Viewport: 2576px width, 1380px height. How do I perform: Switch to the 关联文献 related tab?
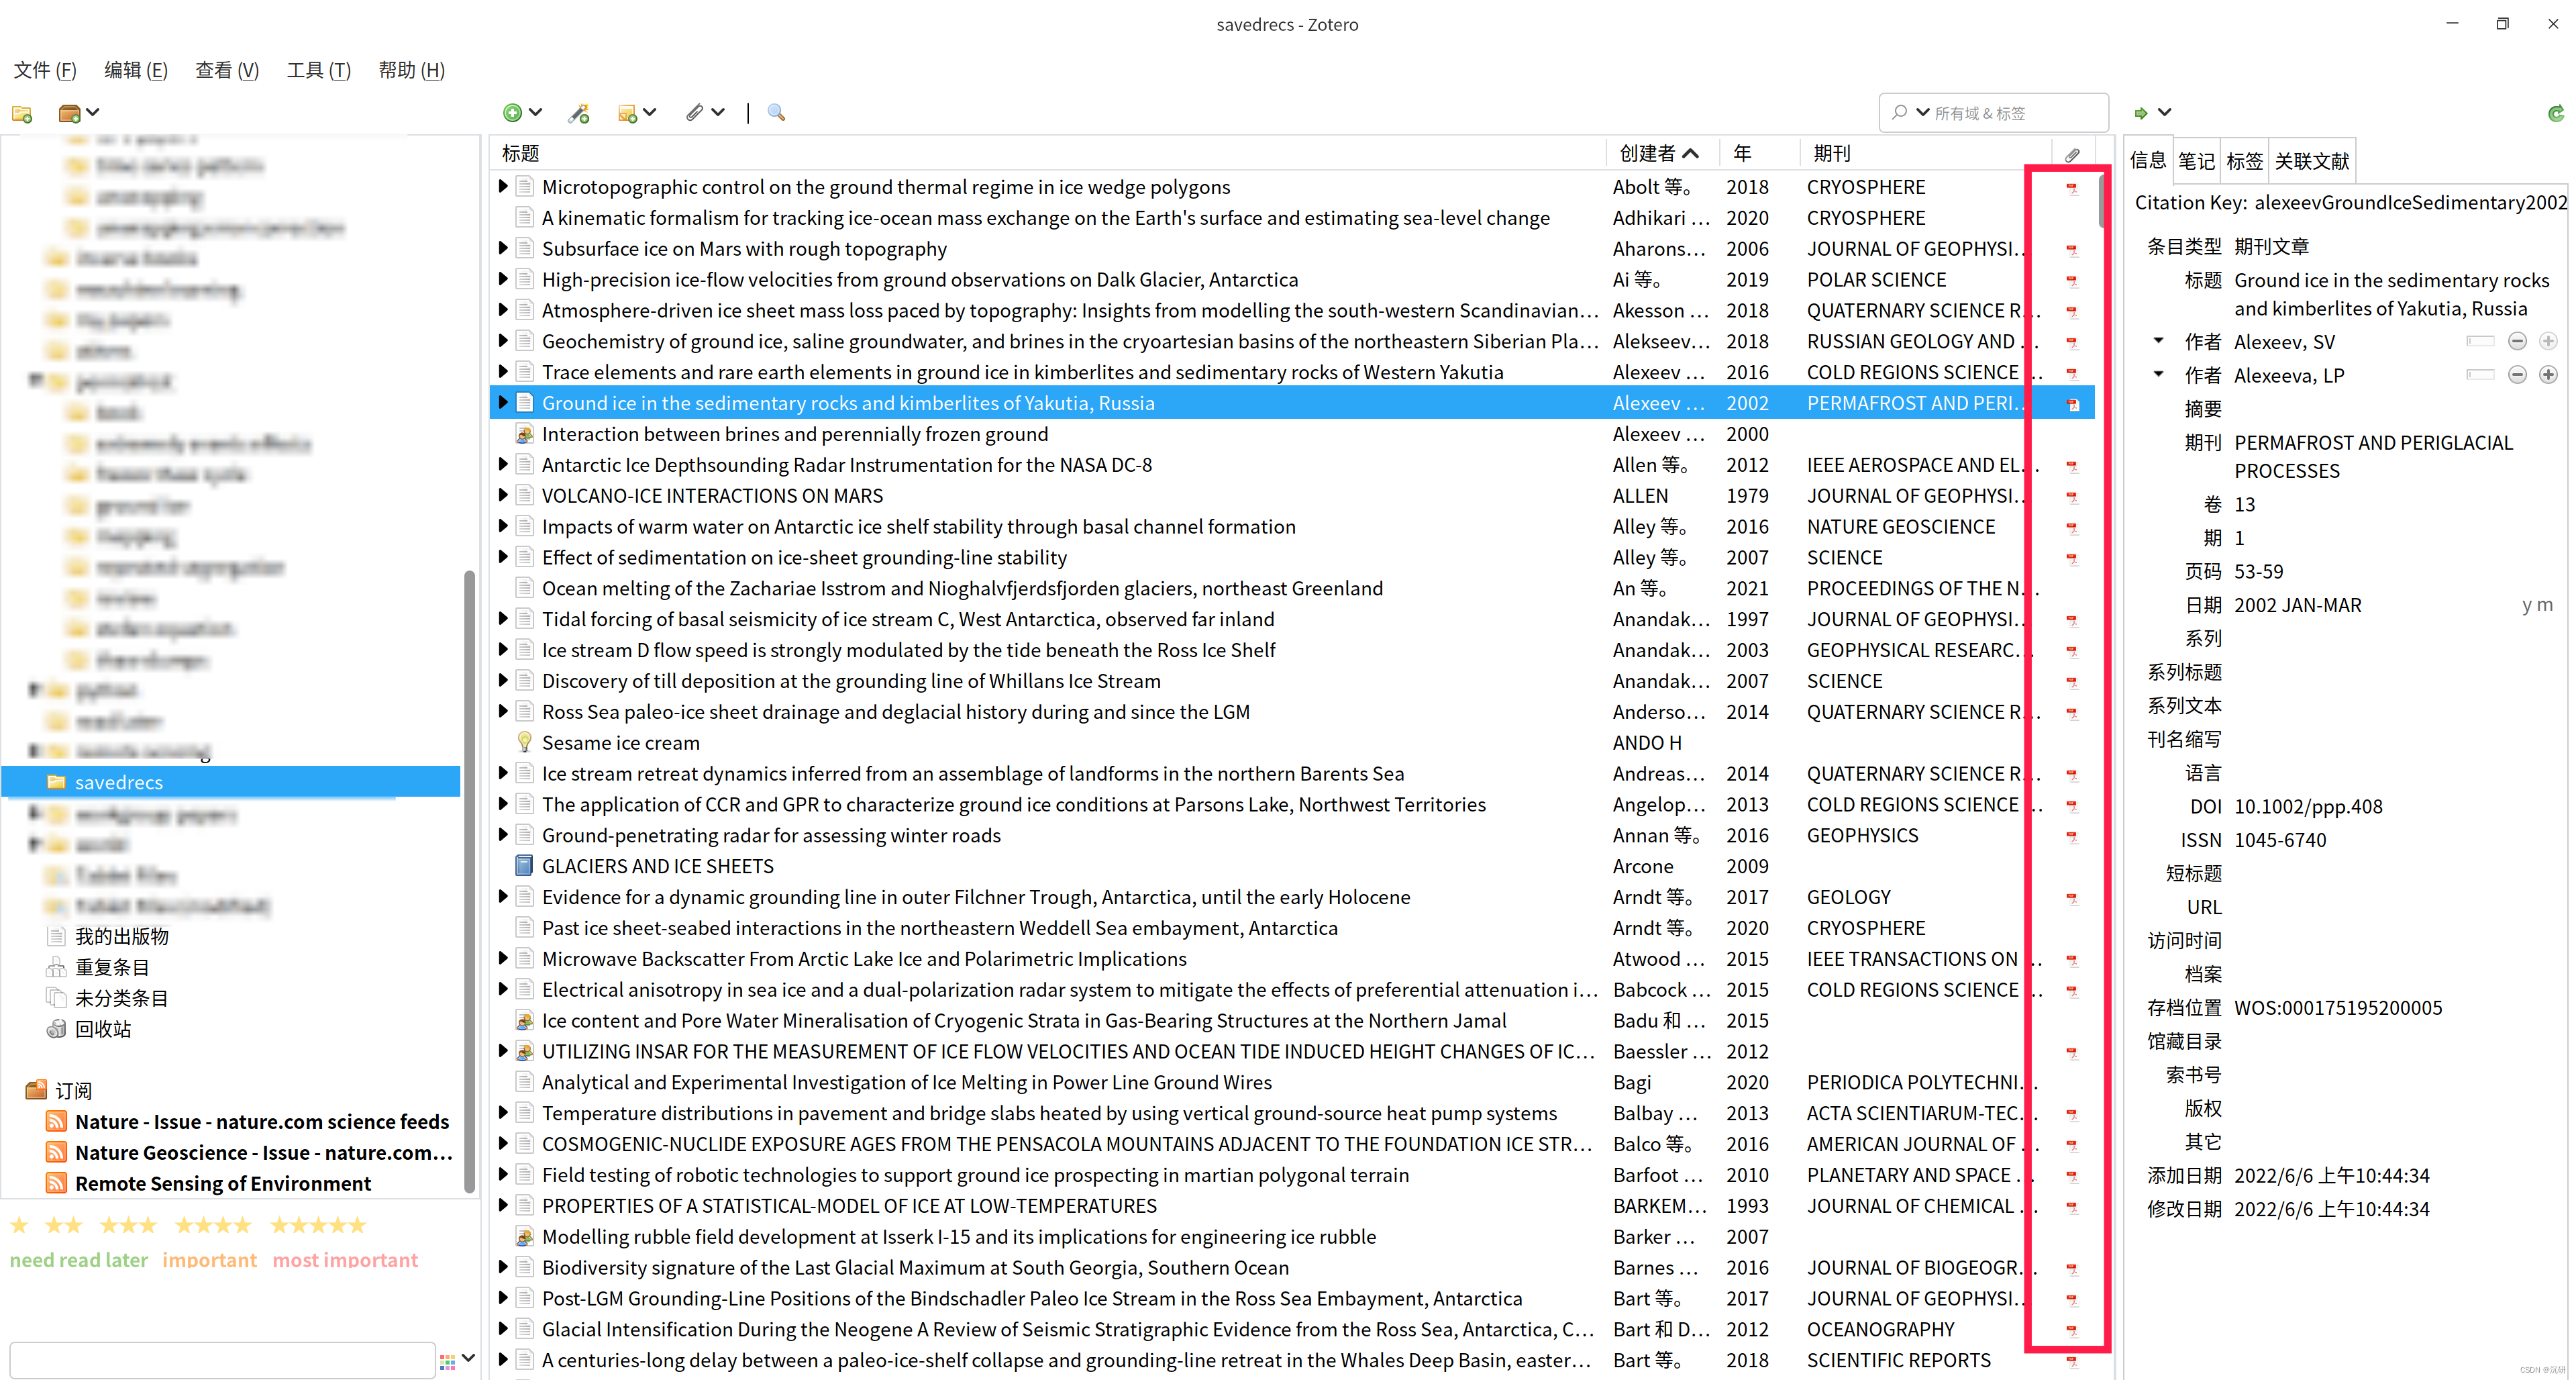point(2312,161)
